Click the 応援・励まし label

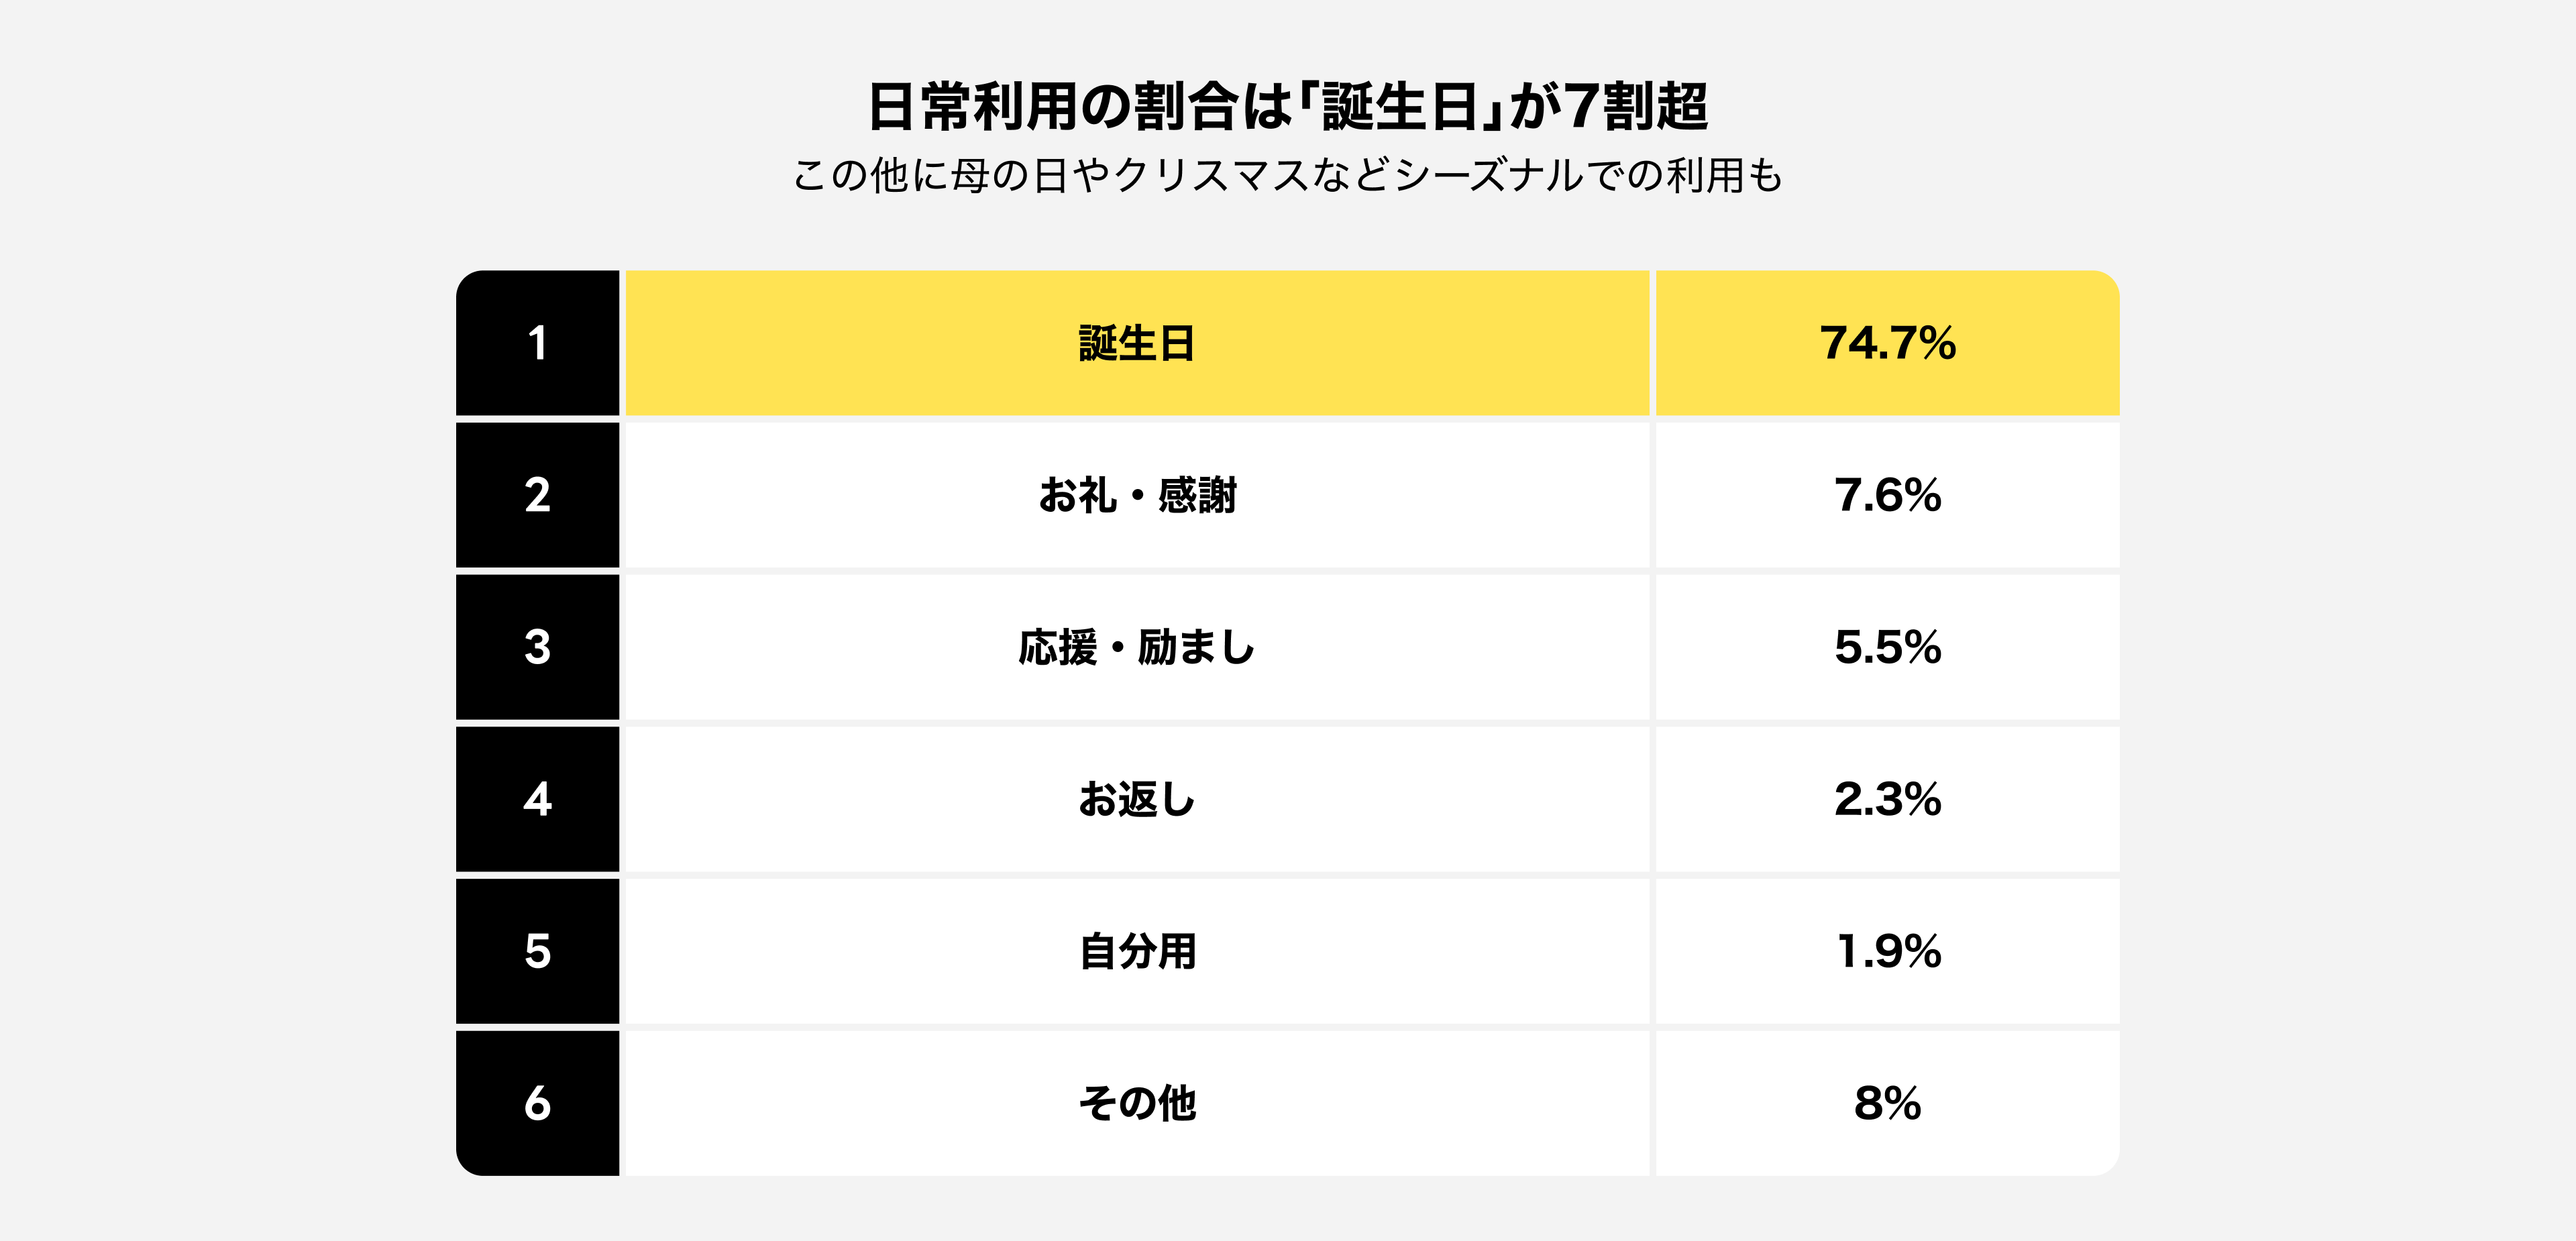coord(1137,647)
